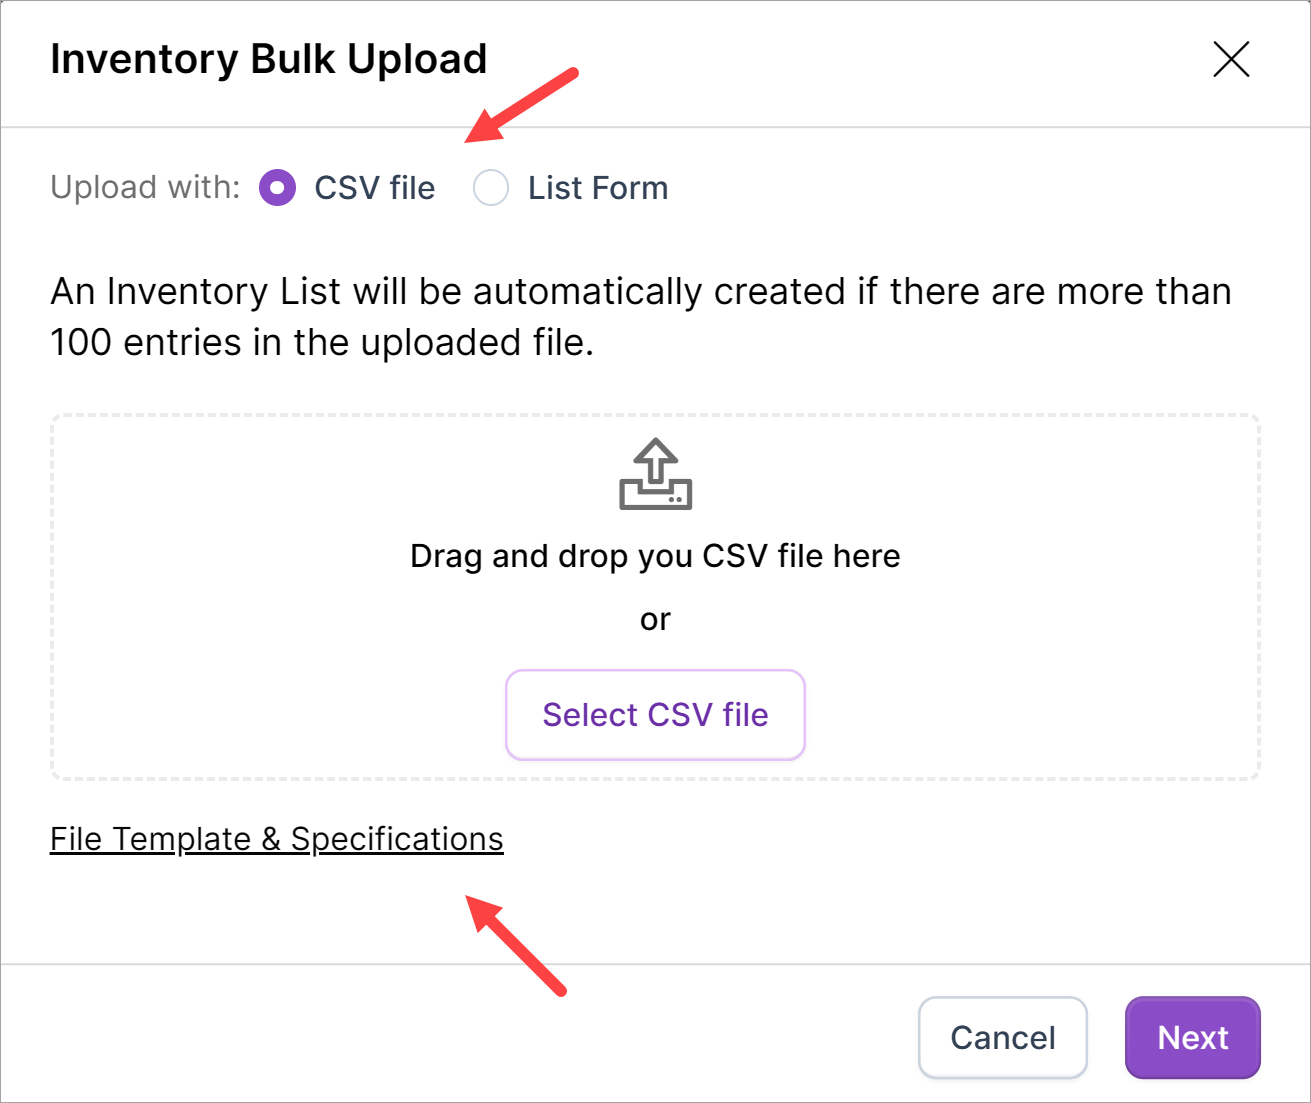
Task: Click the tray base of the upload icon
Action: [655, 498]
